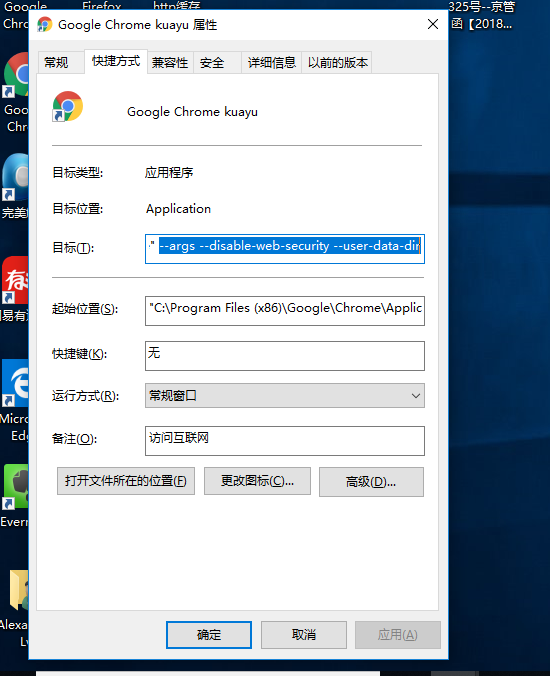The image size is (550, 676).
Task: Confirm with the 确定 button
Action: pos(209,635)
